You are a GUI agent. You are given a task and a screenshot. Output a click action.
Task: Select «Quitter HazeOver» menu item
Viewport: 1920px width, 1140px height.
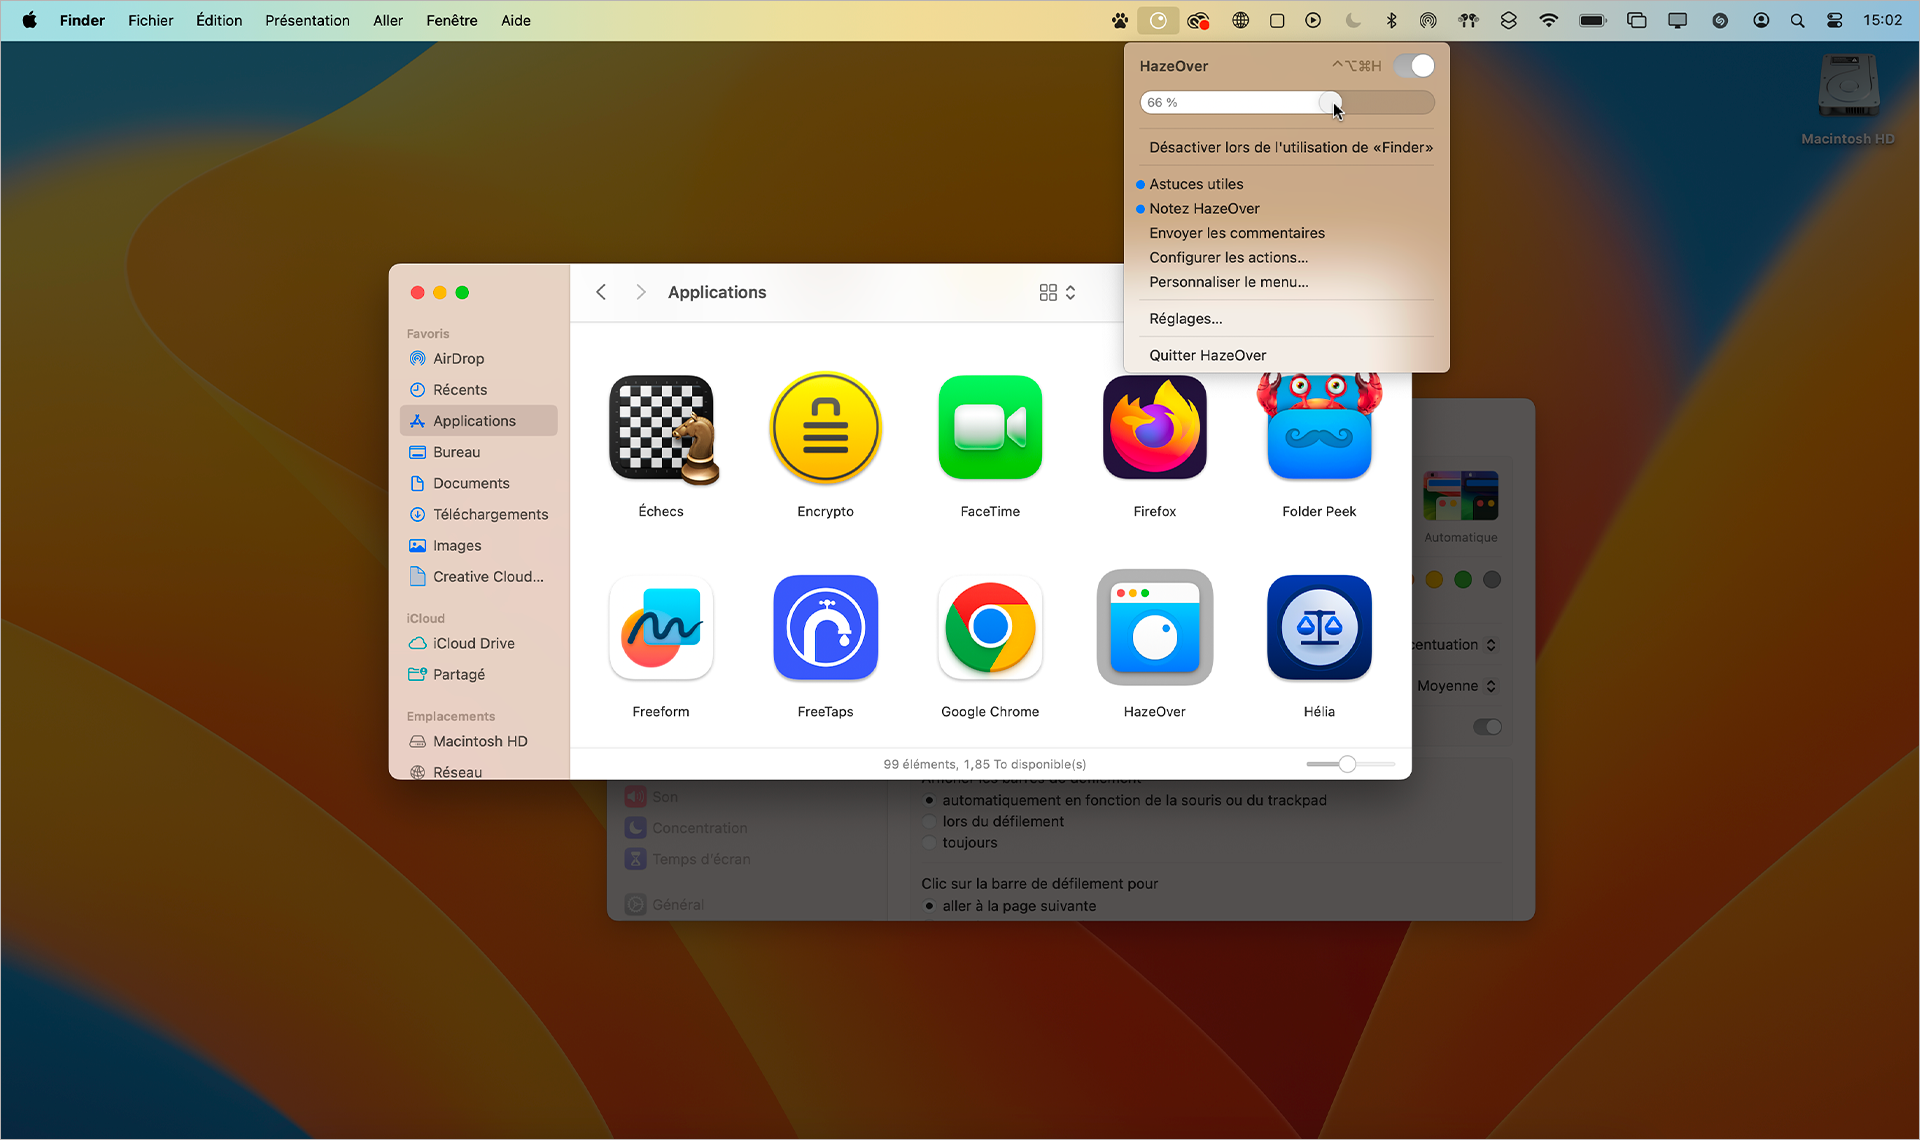[1206, 354]
